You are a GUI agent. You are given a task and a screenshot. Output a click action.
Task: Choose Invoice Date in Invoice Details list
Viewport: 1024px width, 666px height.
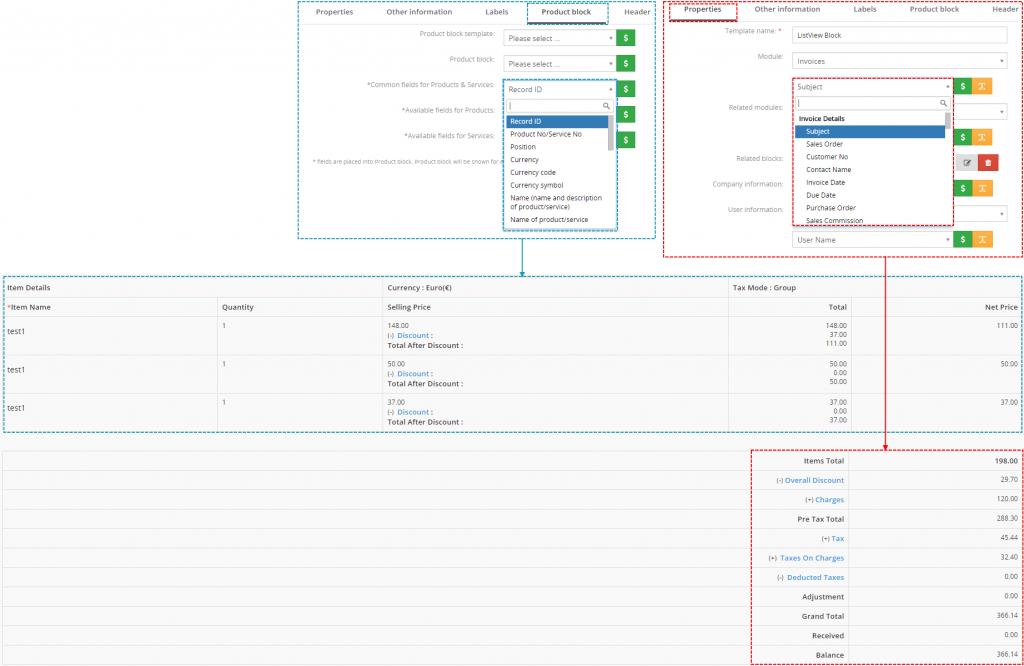825,183
